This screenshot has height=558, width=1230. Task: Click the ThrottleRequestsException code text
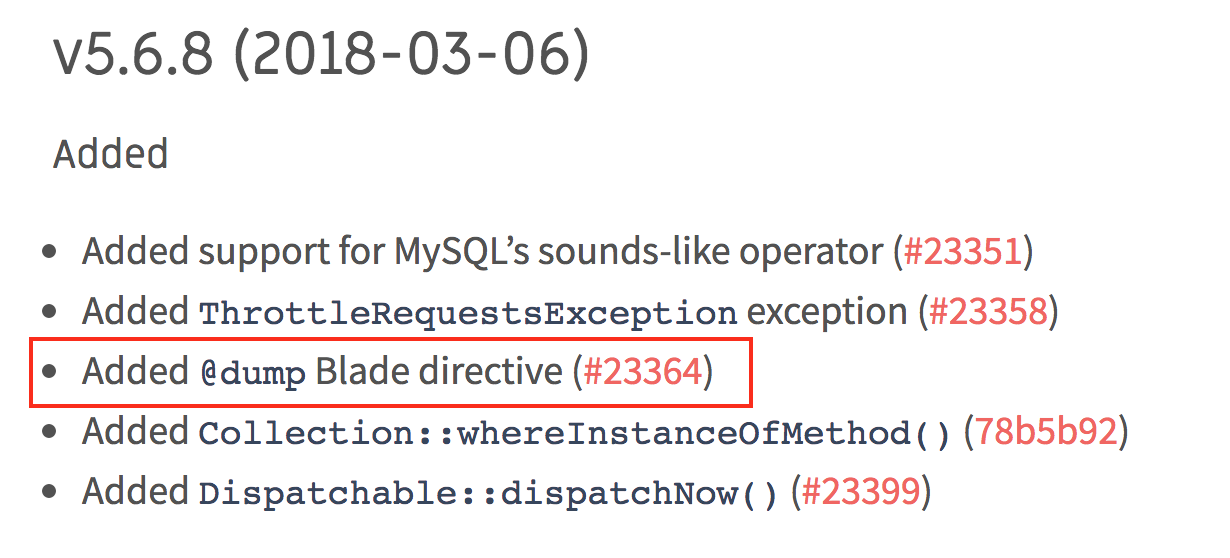(x=468, y=314)
